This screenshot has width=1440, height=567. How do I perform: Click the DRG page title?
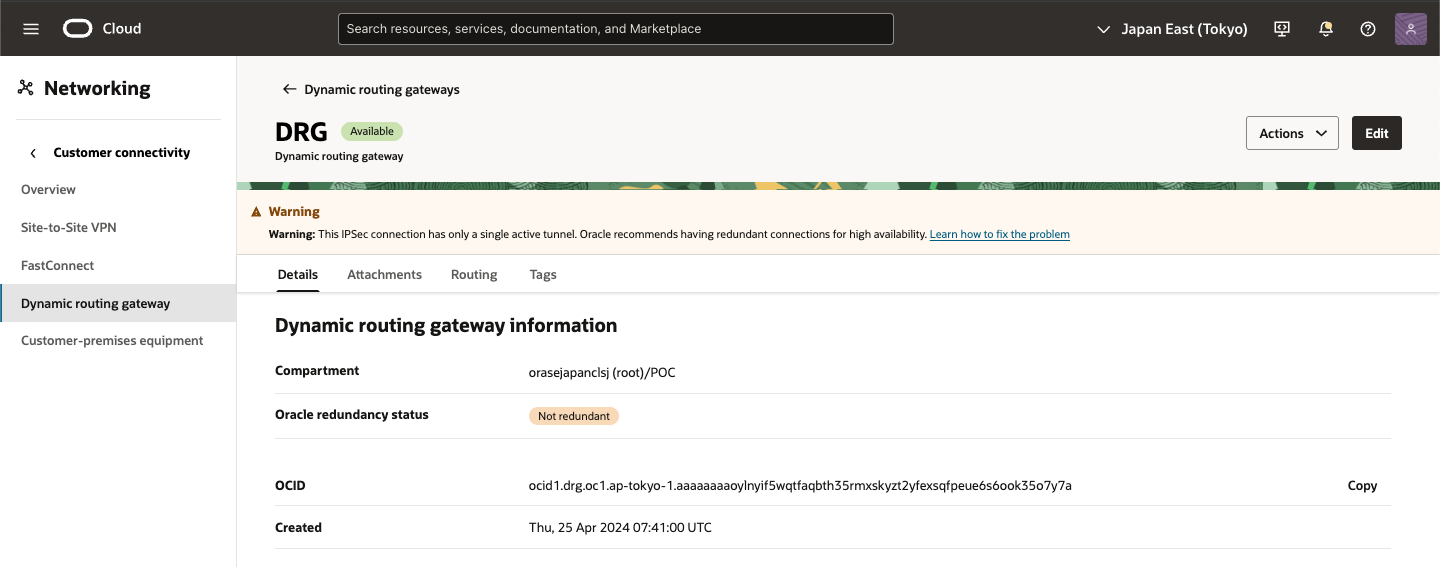pos(301,132)
